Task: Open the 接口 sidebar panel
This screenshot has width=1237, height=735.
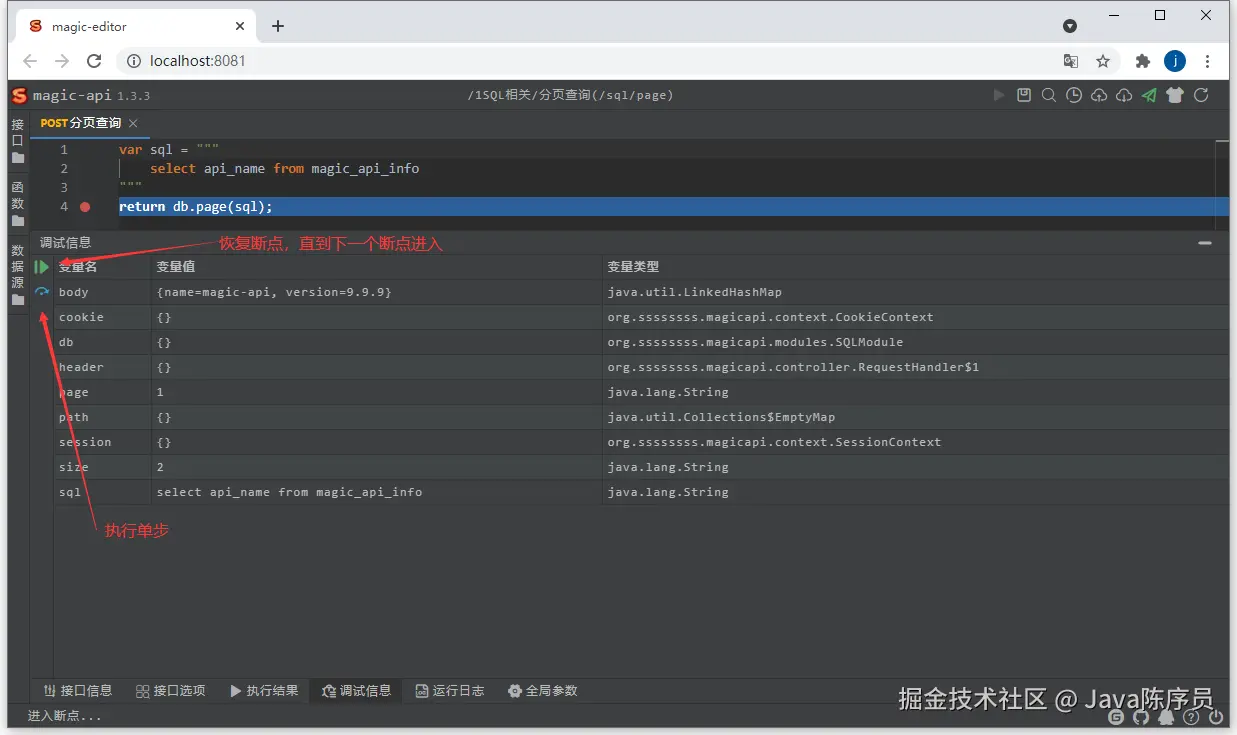Action: [x=18, y=141]
